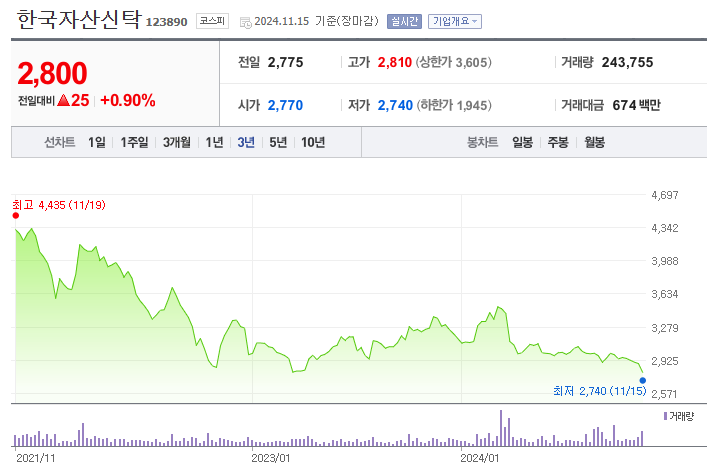Open the 기업개요 dropdown
Viewport: 707px width, 470px height.
point(454,21)
